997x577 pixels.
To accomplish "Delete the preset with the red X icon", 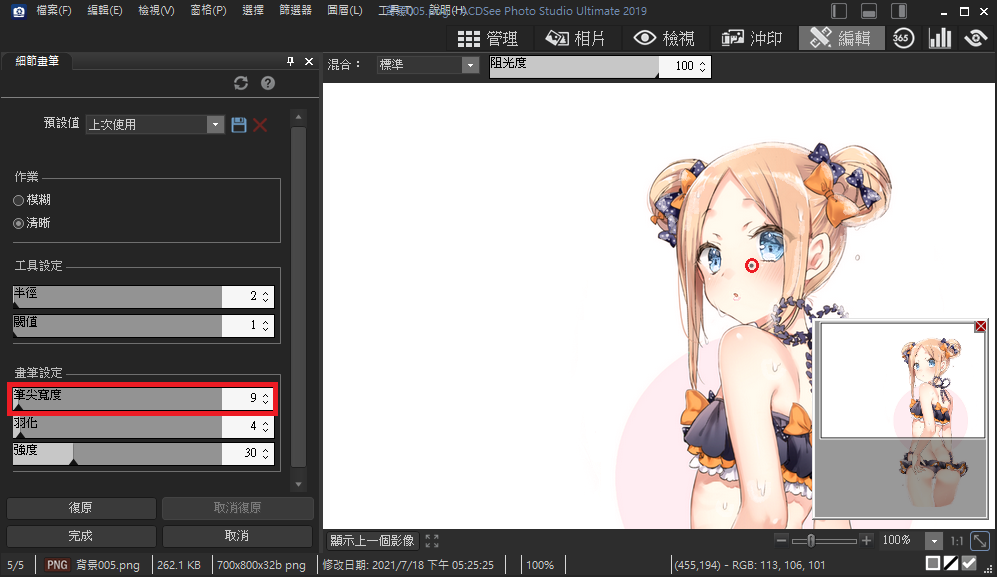I will tap(259, 125).
